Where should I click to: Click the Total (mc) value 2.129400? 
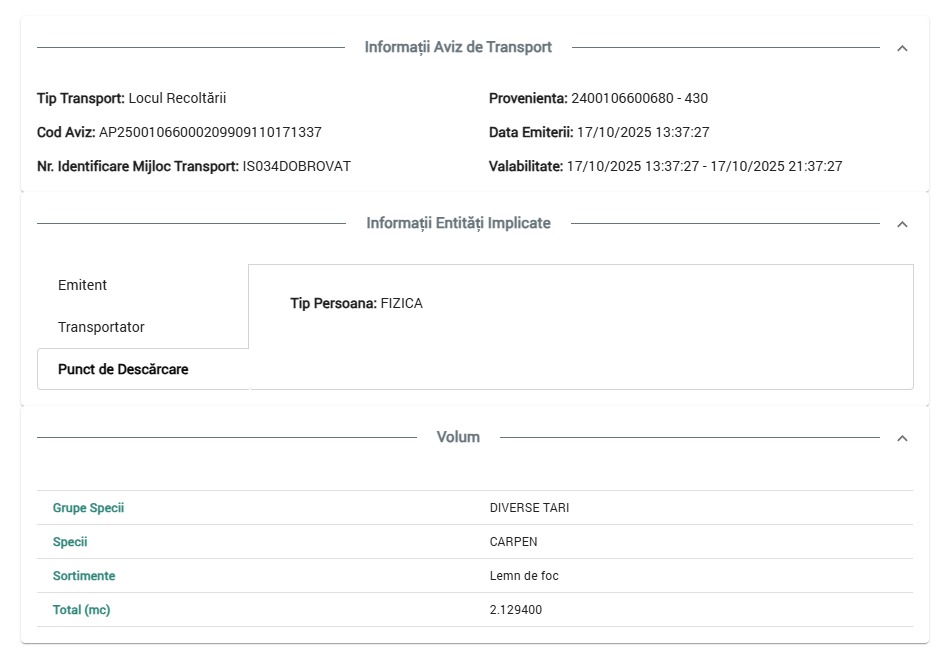click(x=516, y=610)
